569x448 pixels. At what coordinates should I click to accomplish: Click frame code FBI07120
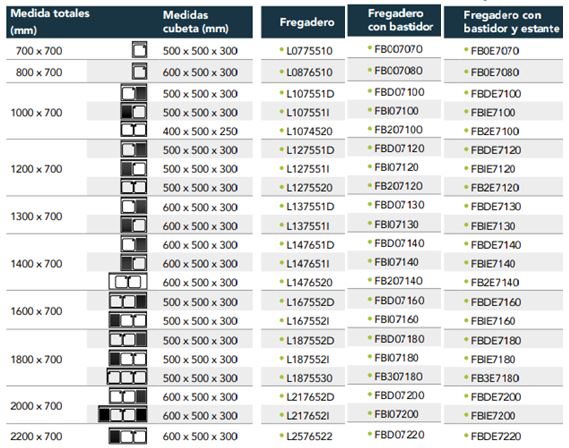coord(397,167)
